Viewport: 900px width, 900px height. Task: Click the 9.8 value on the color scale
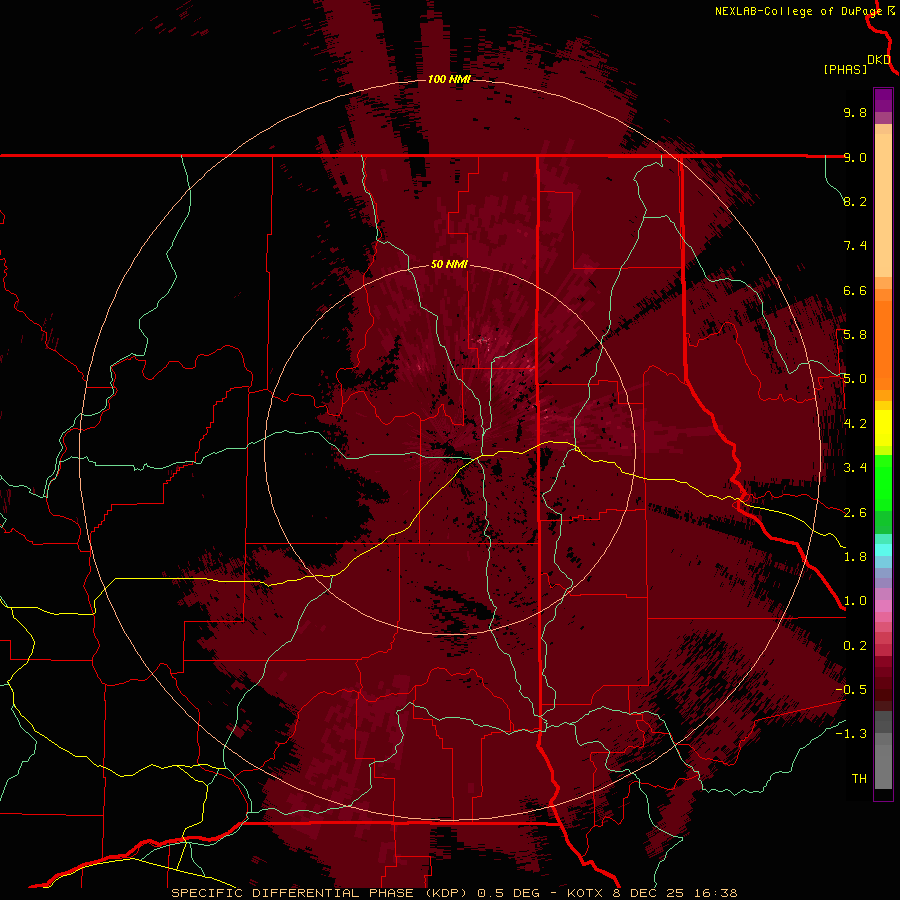(x=855, y=112)
